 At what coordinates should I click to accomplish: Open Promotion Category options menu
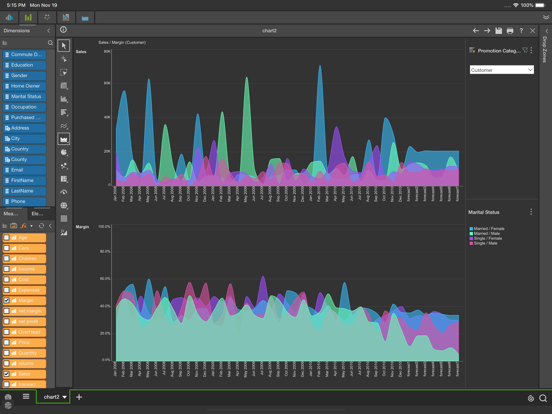click(531, 50)
